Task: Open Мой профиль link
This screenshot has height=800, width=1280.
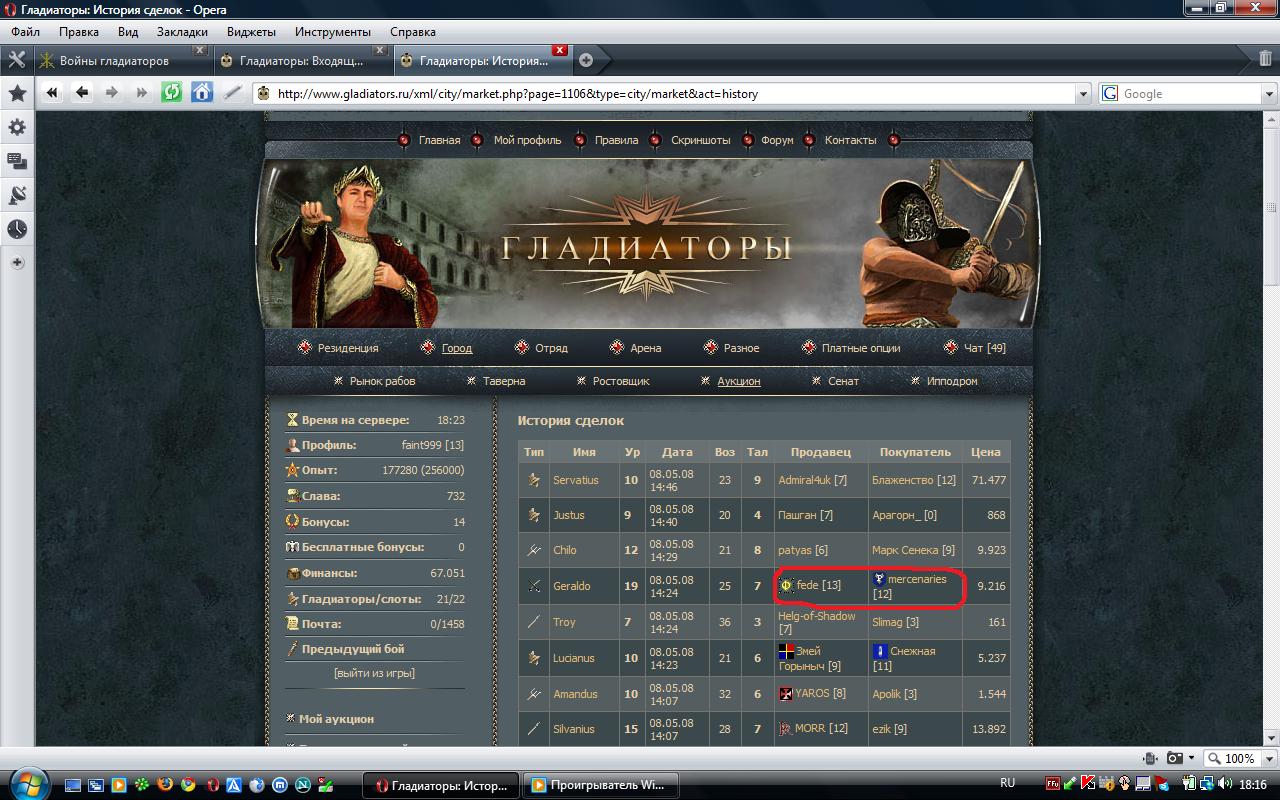Action: click(527, 140)
